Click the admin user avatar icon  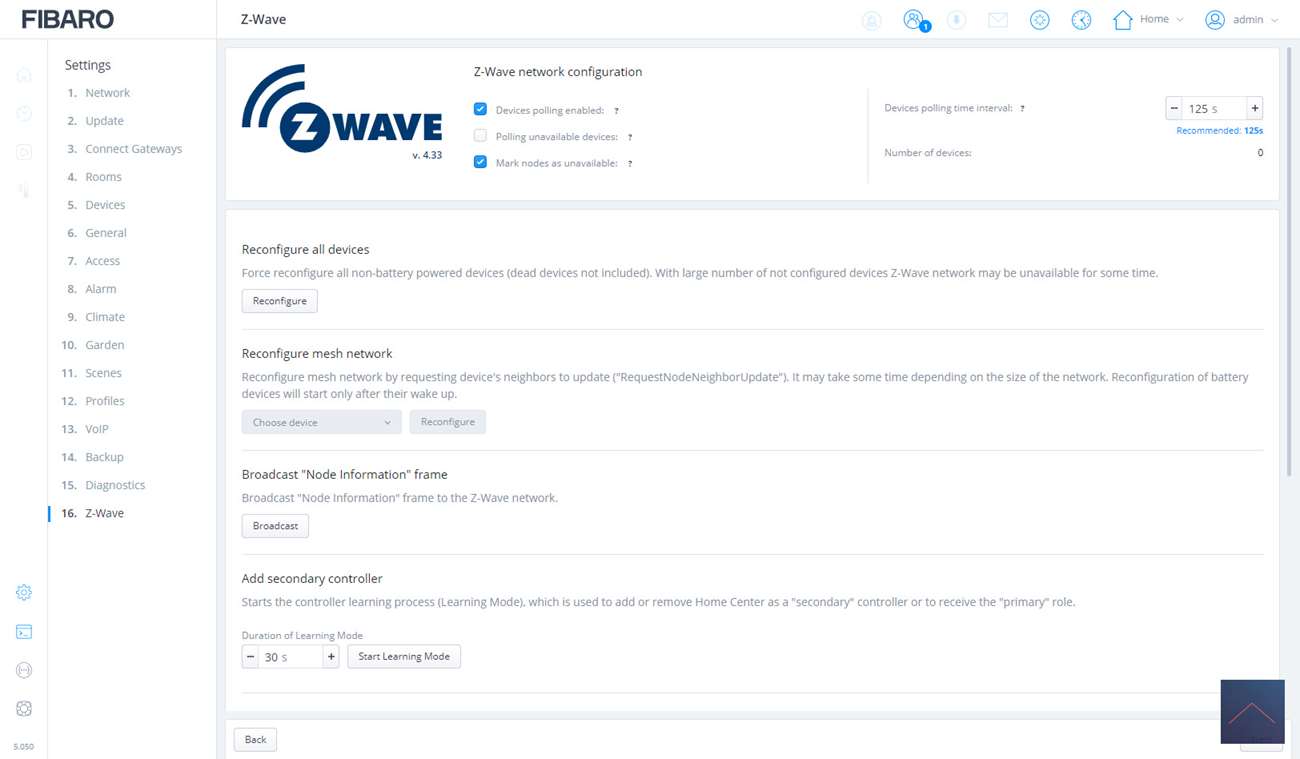pyautogui.click(x=1215, y=20)
